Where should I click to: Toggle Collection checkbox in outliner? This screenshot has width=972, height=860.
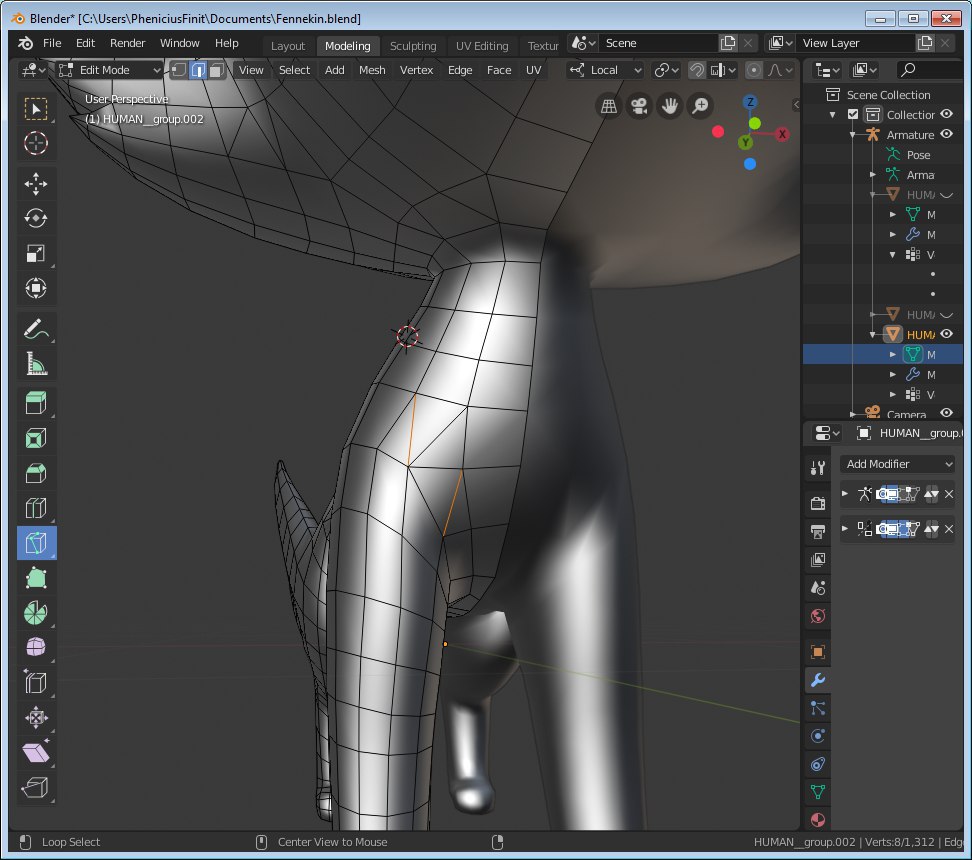pos(853,115)
